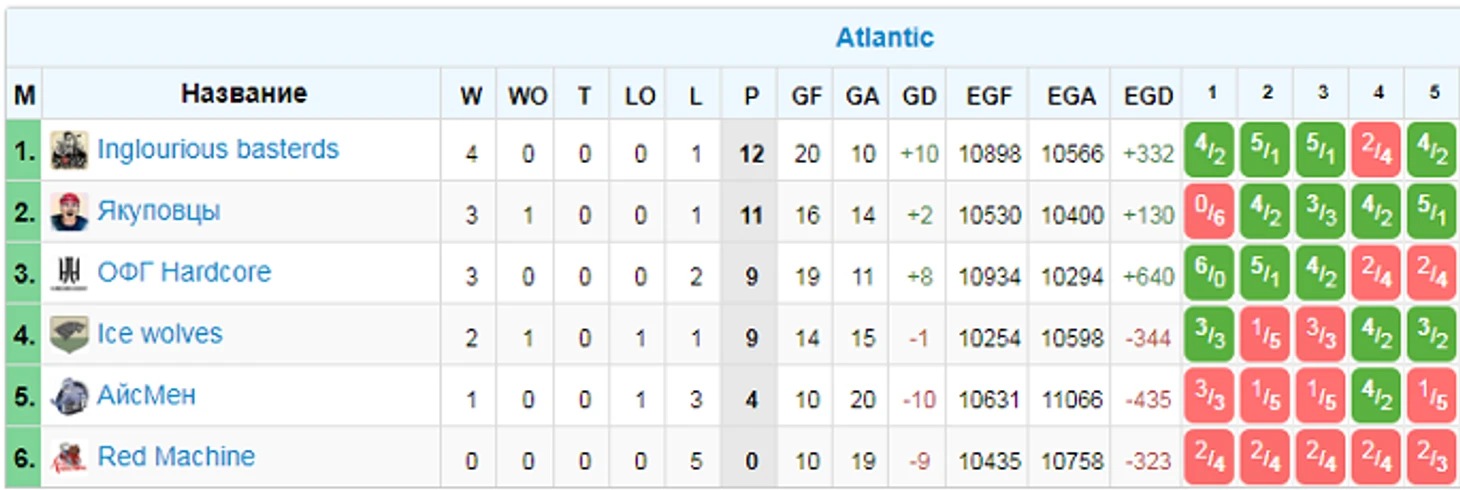This screenshot has width=1460, height=490.
Task: Open the АйсМен team link
Action: (146, 395)
